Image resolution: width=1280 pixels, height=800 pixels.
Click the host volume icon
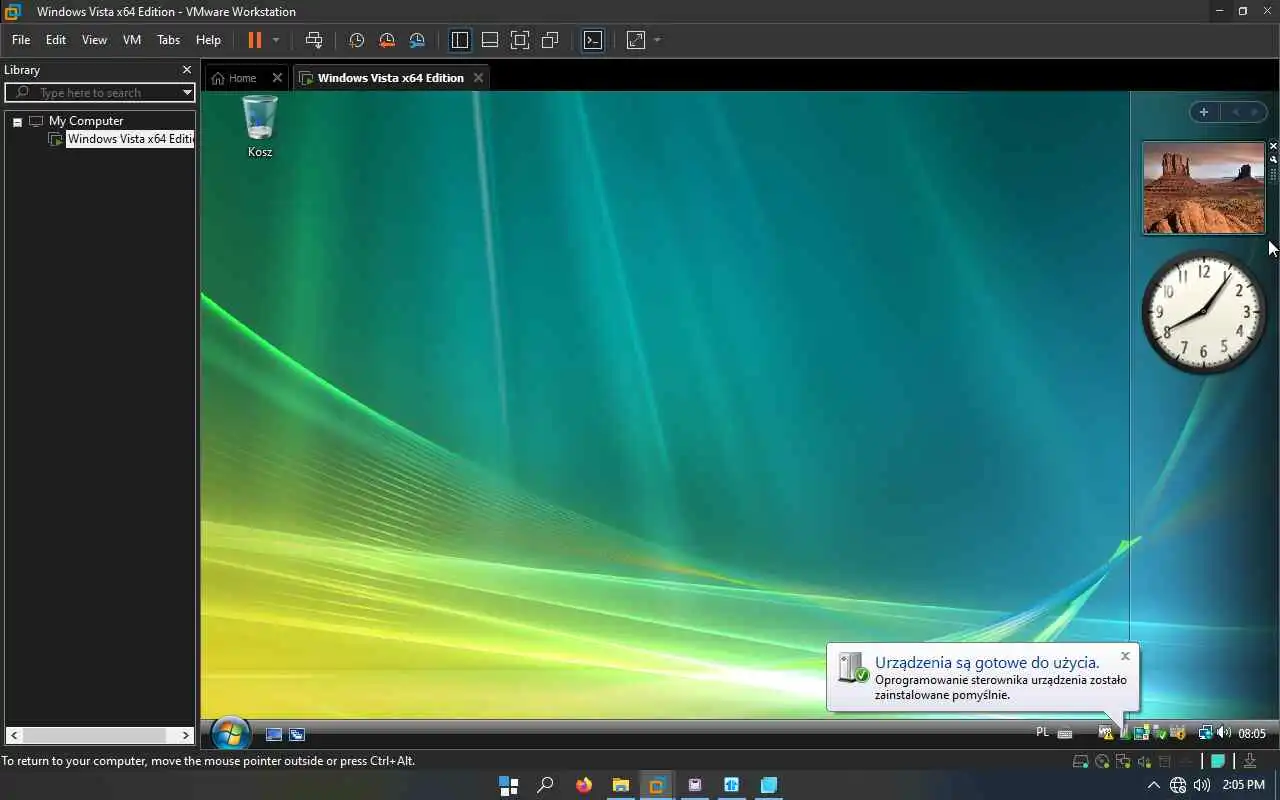[x=1202, y=785]
